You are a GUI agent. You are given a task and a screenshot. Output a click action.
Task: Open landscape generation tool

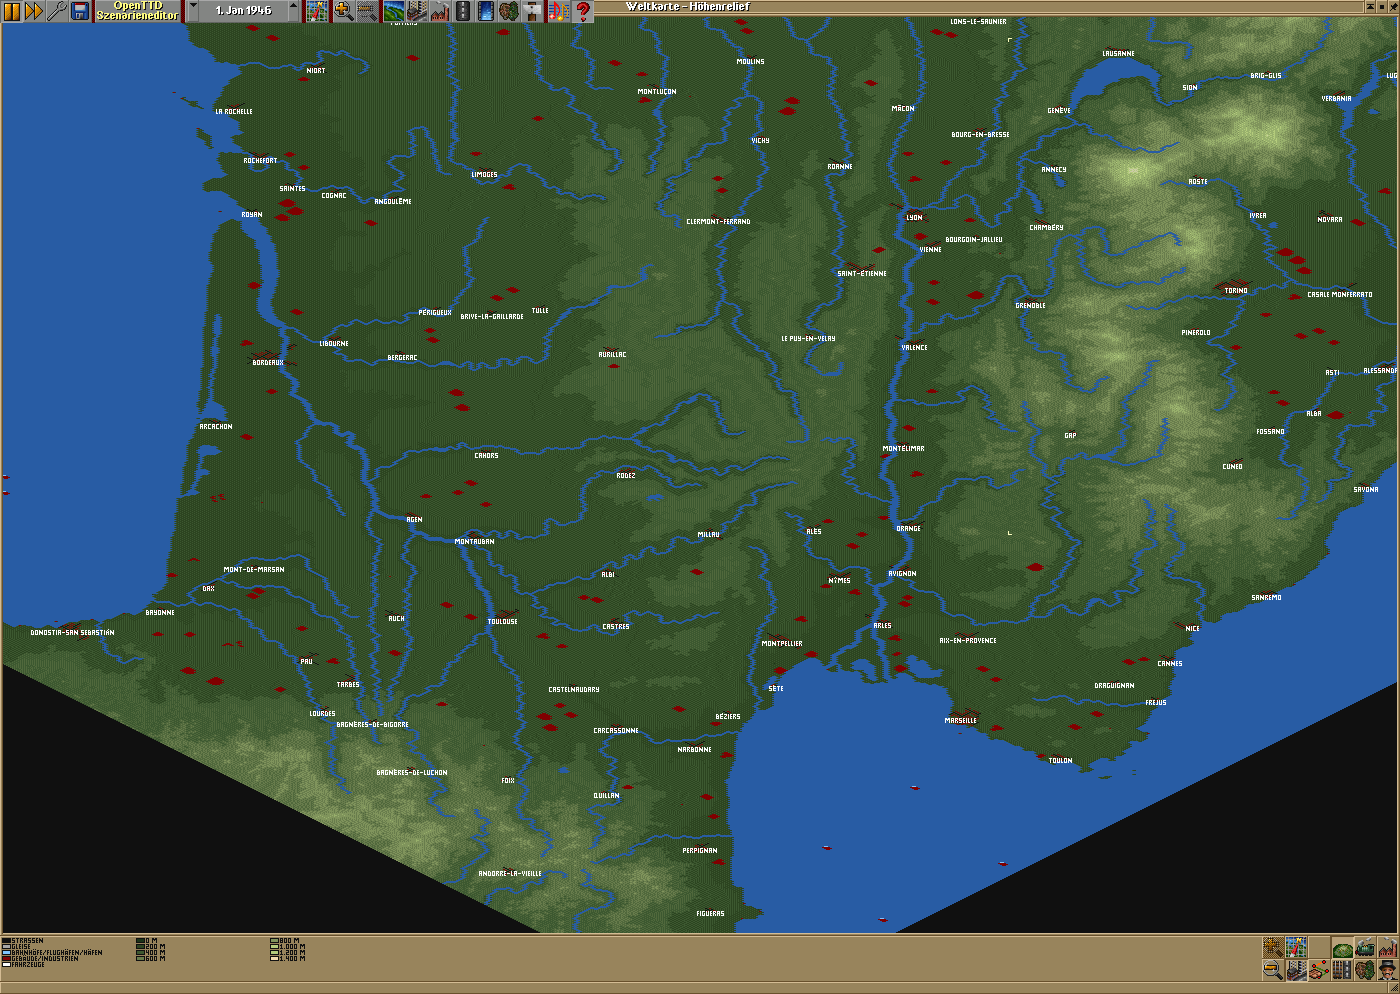[x=394, y=11]
